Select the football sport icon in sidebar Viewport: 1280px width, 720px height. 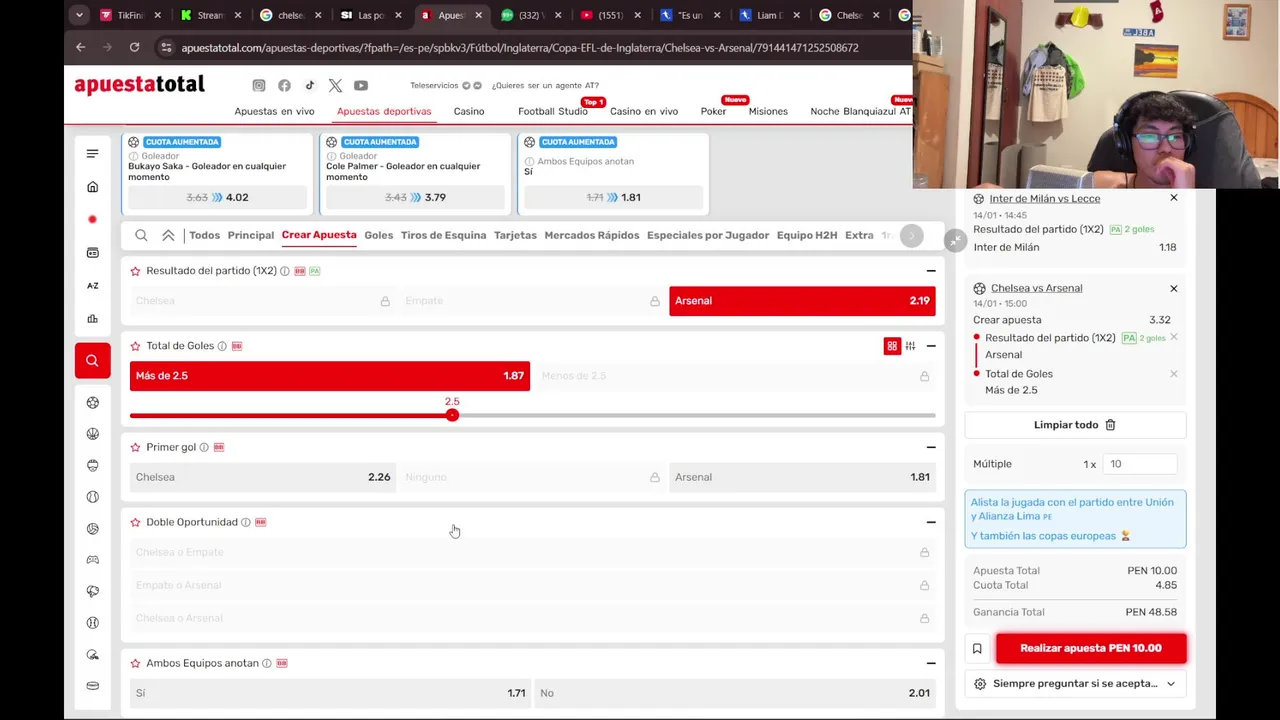pyautogui.click(x=92, y=402)
